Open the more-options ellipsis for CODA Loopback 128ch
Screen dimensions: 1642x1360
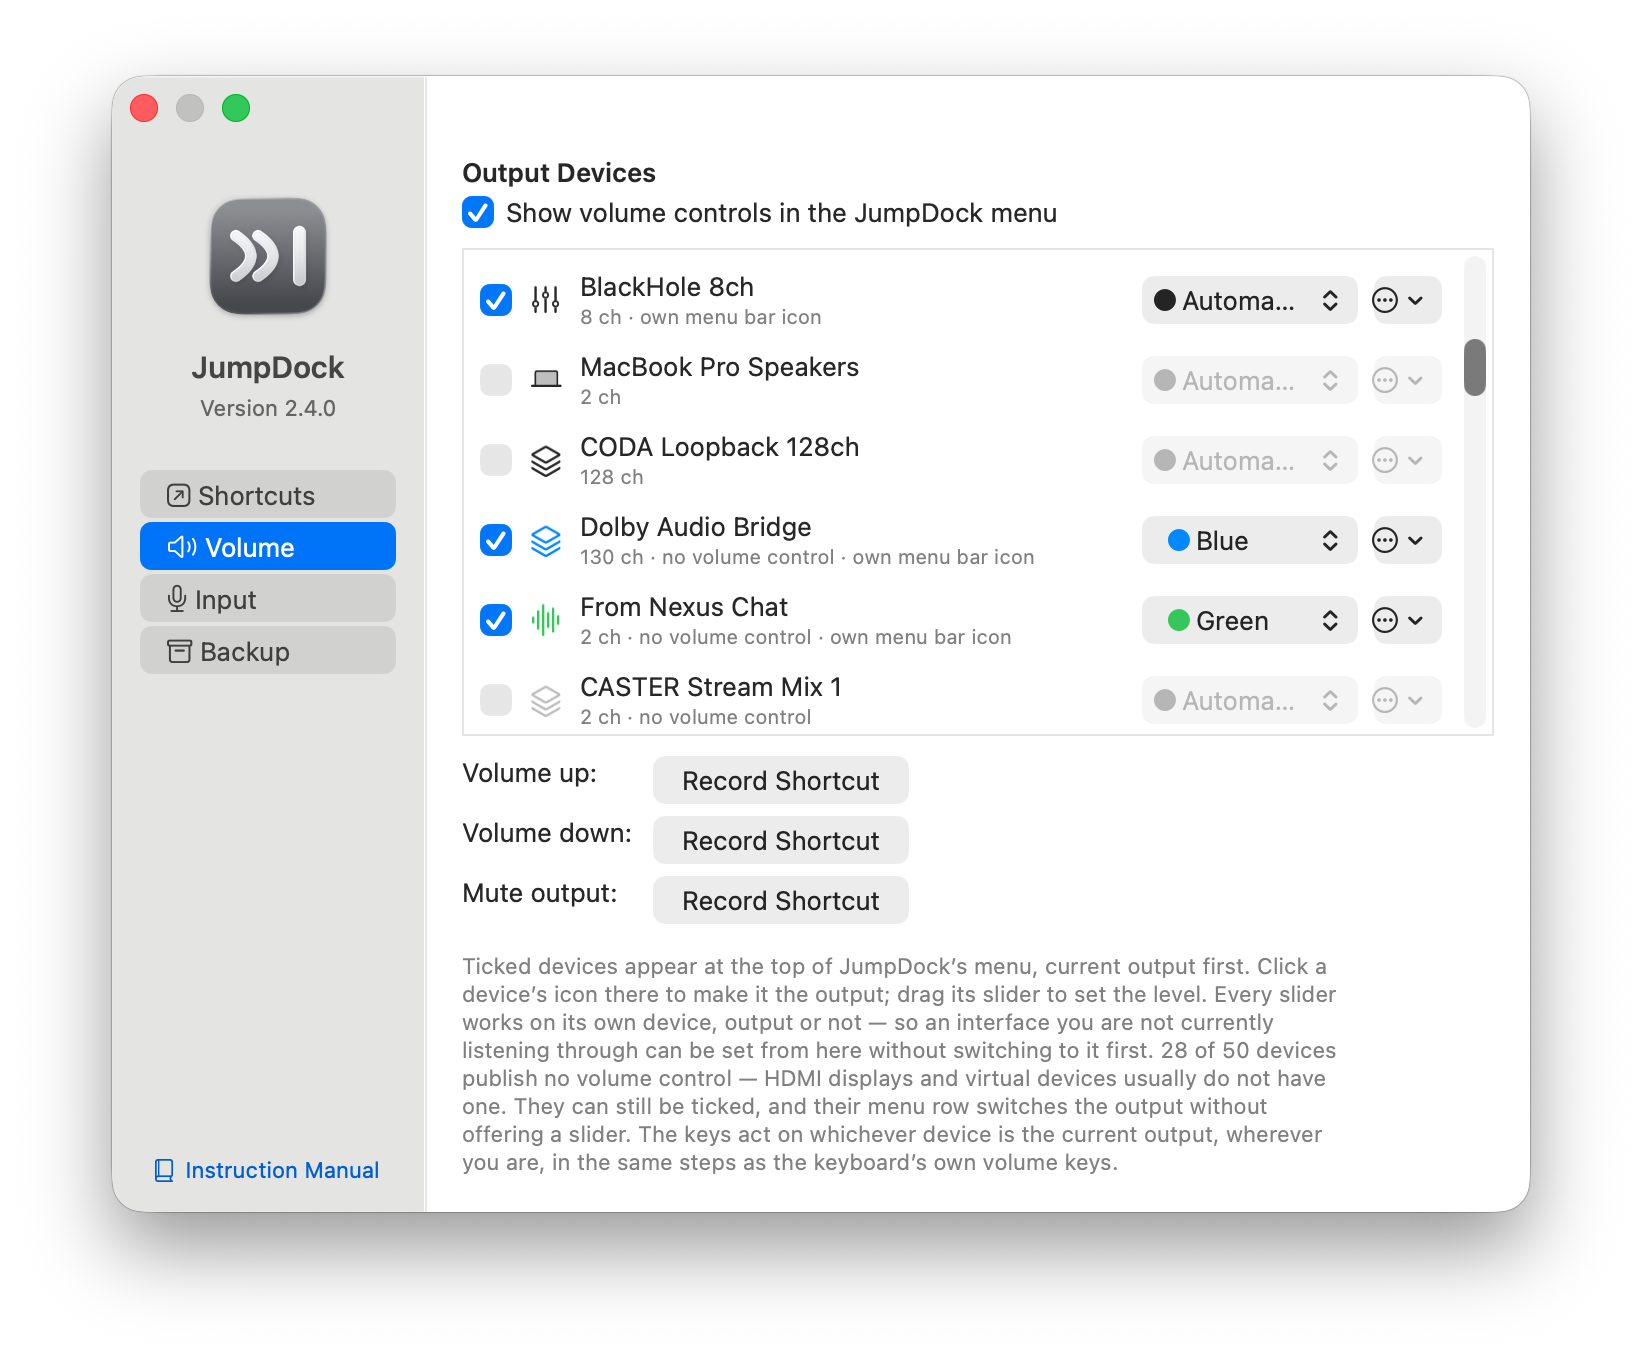point(1407,460)
